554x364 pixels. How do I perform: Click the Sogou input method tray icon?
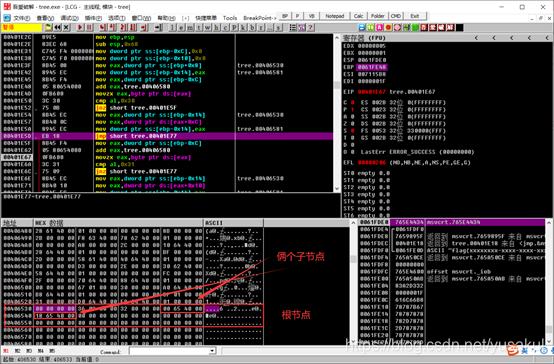512,351
